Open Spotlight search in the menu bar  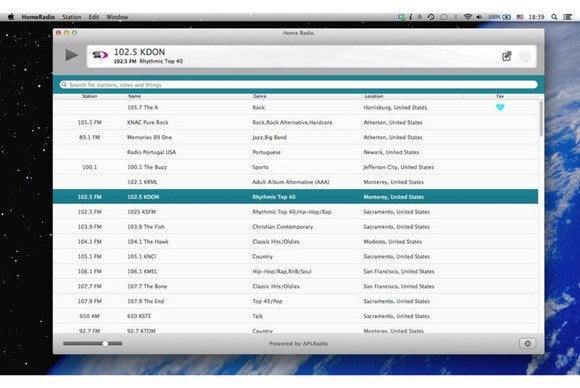click(554, 17)
